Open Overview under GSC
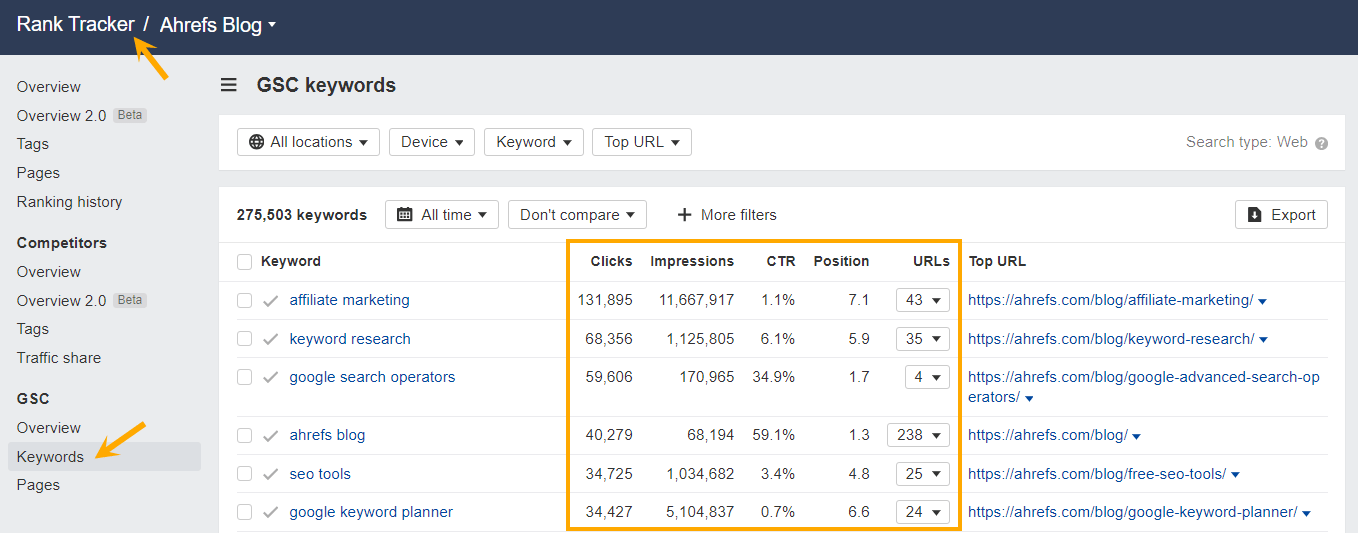This screenshot has height=533, width=1358. coord(49,428)
